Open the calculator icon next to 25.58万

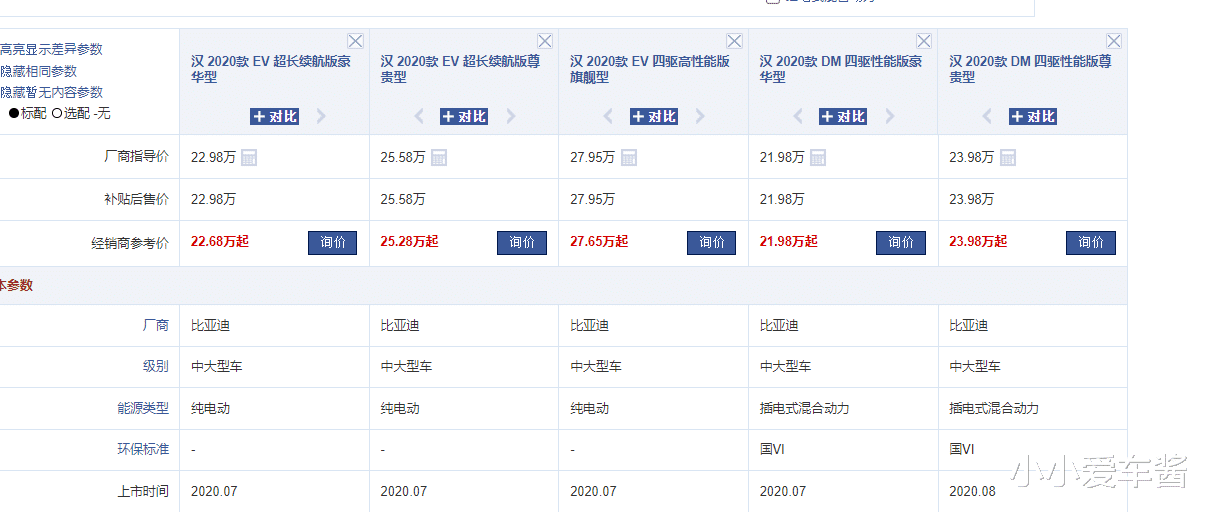(x=439, y=157)
